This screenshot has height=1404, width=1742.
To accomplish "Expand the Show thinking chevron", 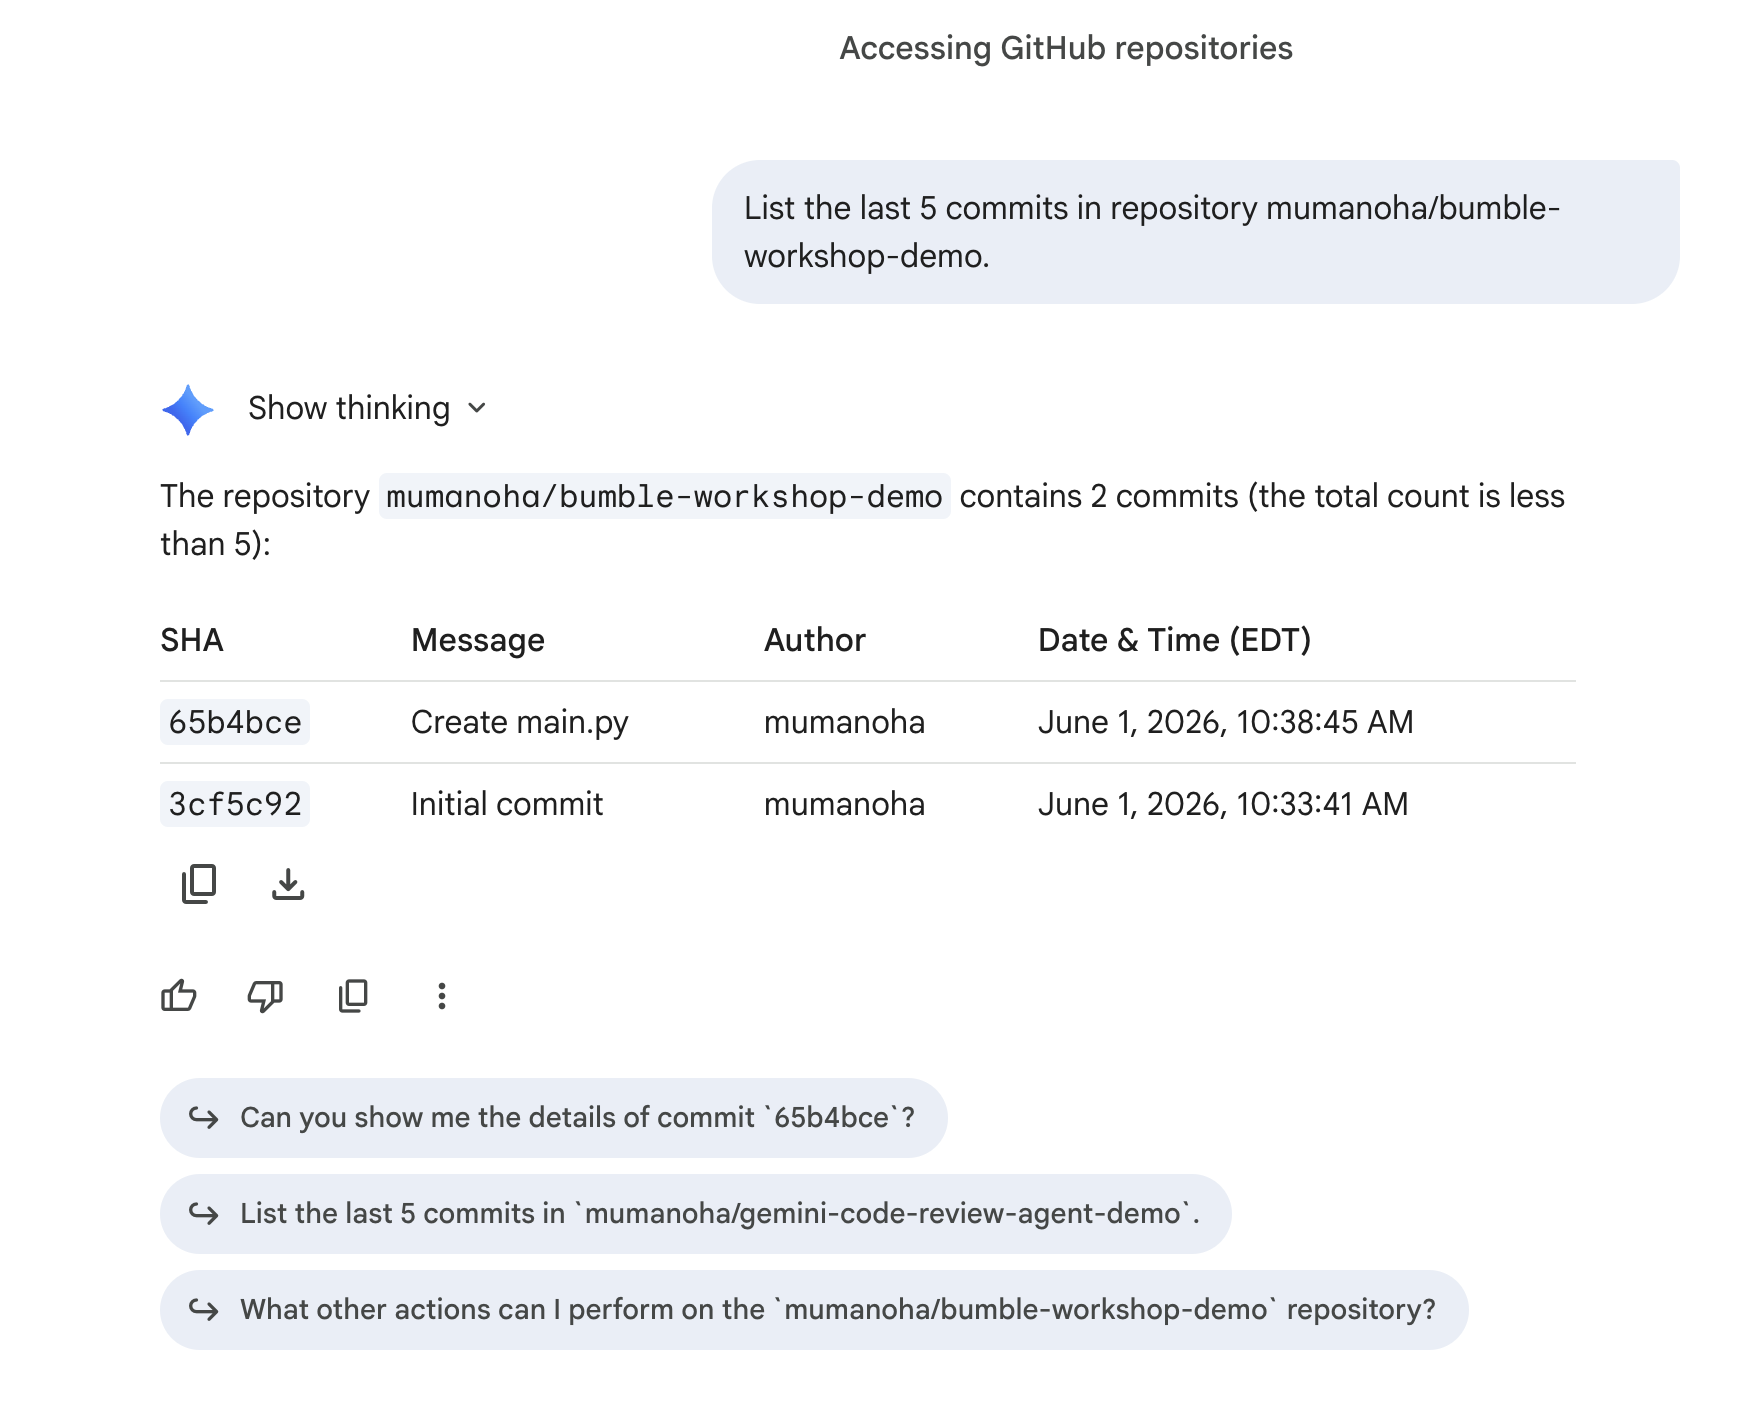I will pyautogui.click(x=477, y=408).
